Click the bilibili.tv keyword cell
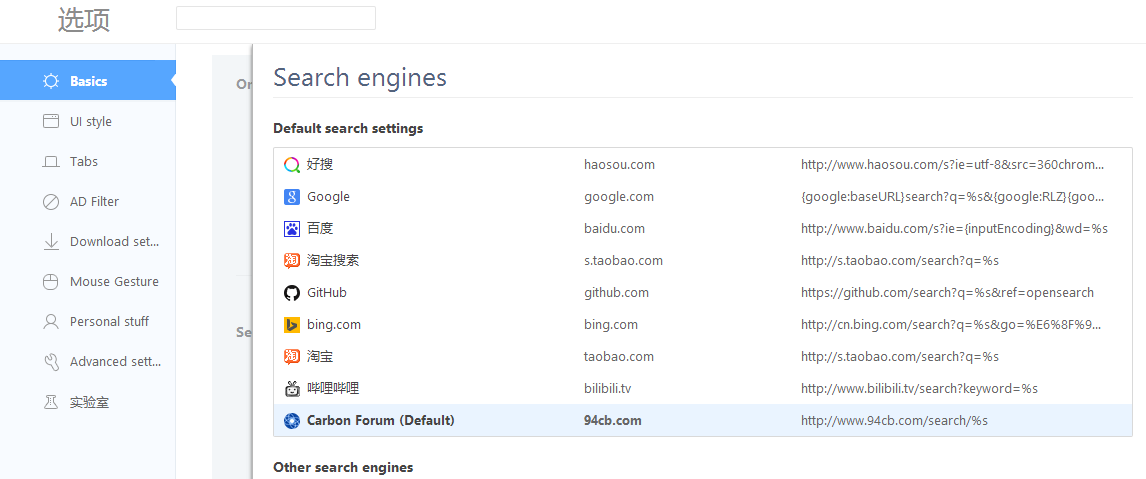This screenshot has width=1146, height=479. click(607, 388)
